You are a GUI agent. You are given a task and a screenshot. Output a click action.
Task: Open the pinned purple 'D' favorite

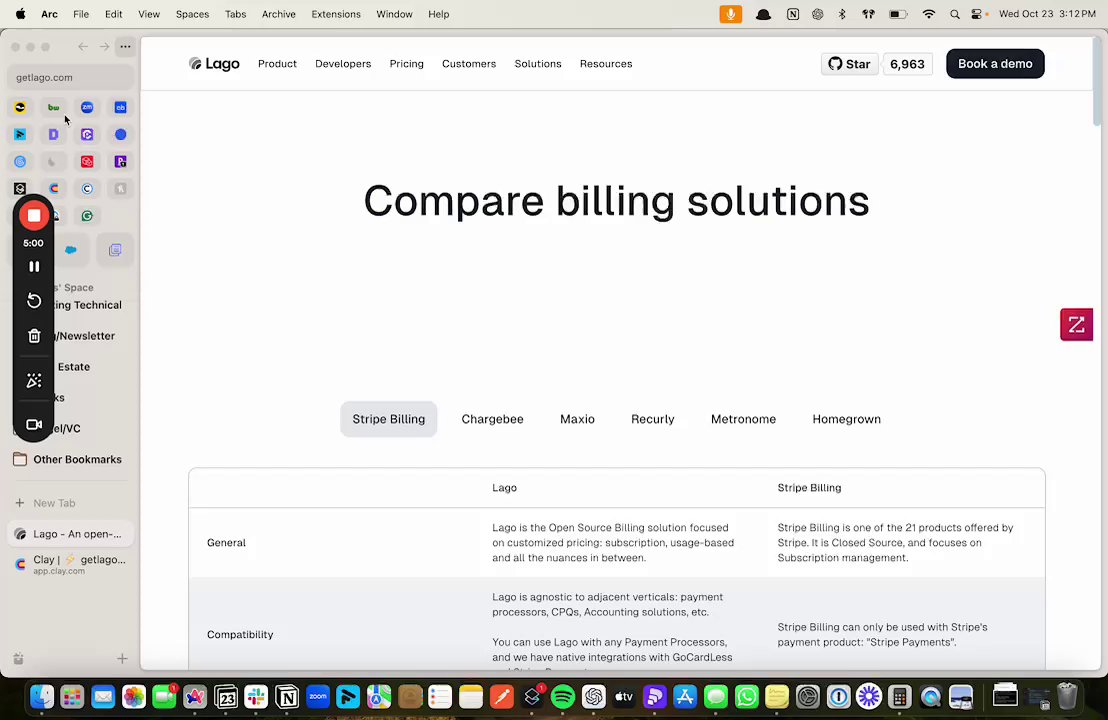click(54, 134)
